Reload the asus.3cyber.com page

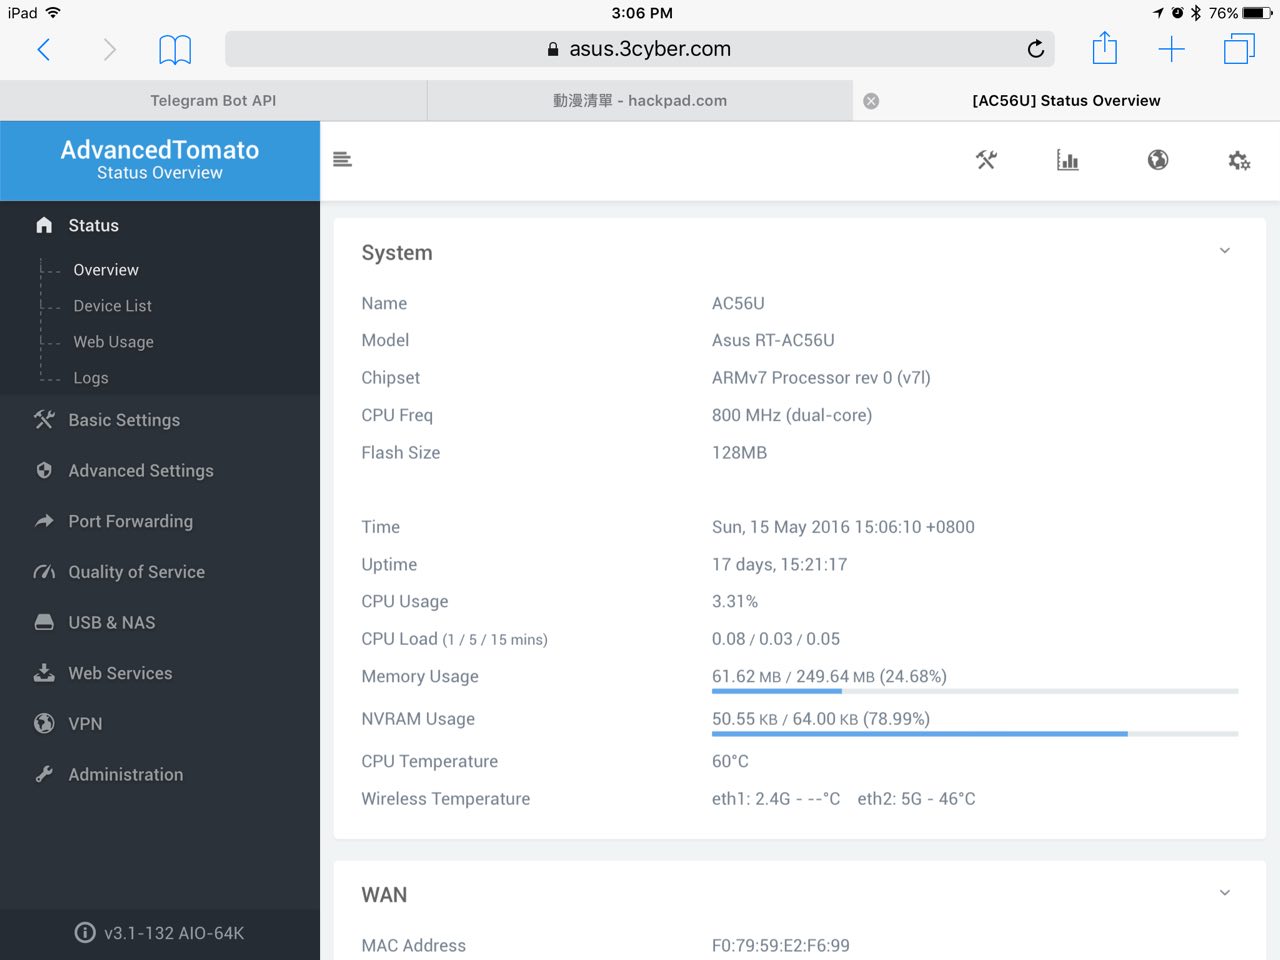(1036, 48)
